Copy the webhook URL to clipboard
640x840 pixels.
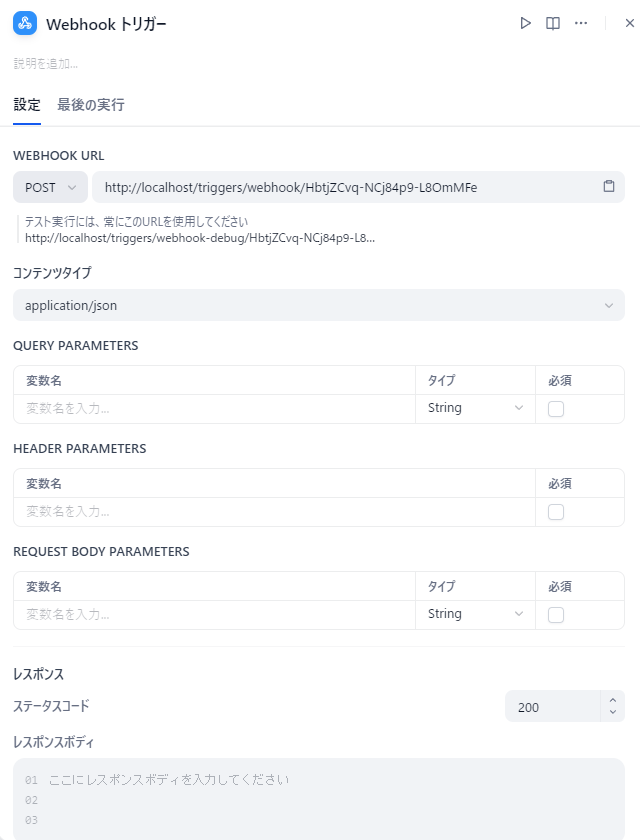(609, 187)
